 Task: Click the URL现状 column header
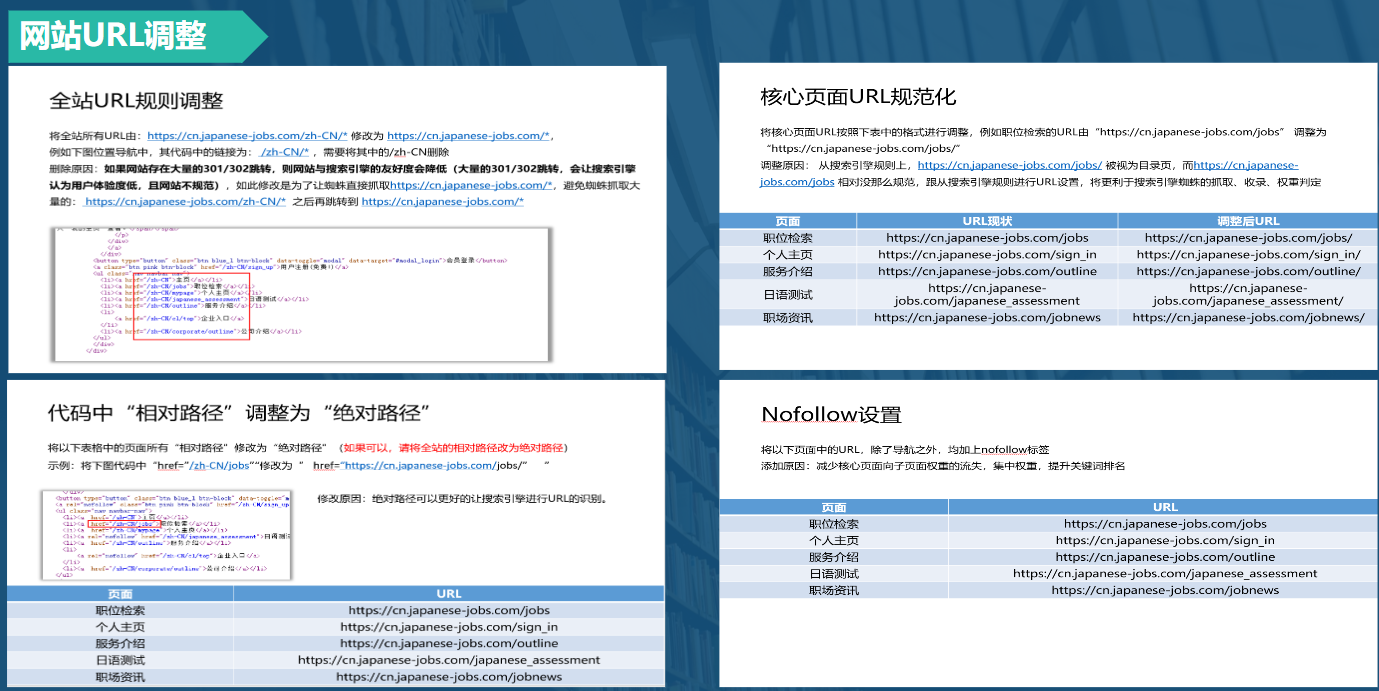987,221
